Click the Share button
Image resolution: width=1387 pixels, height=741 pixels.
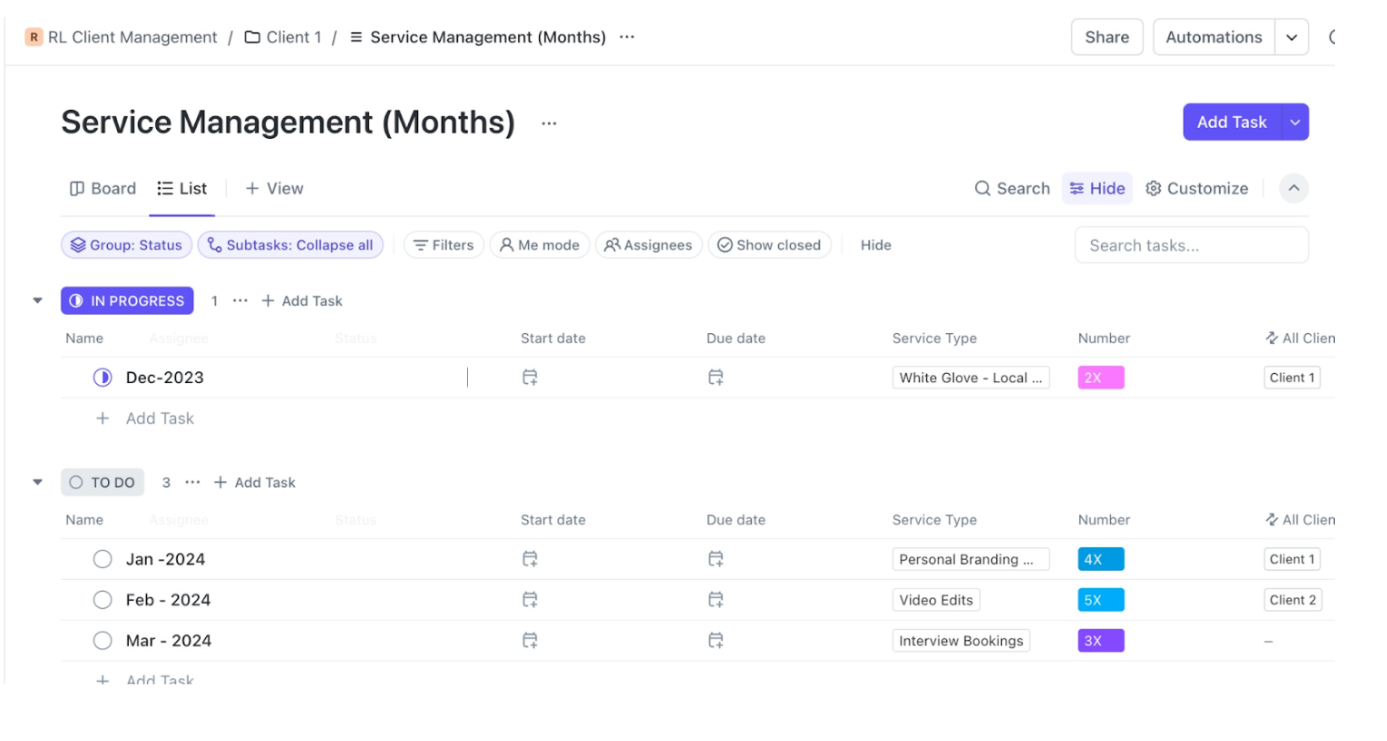point(1106,37)
